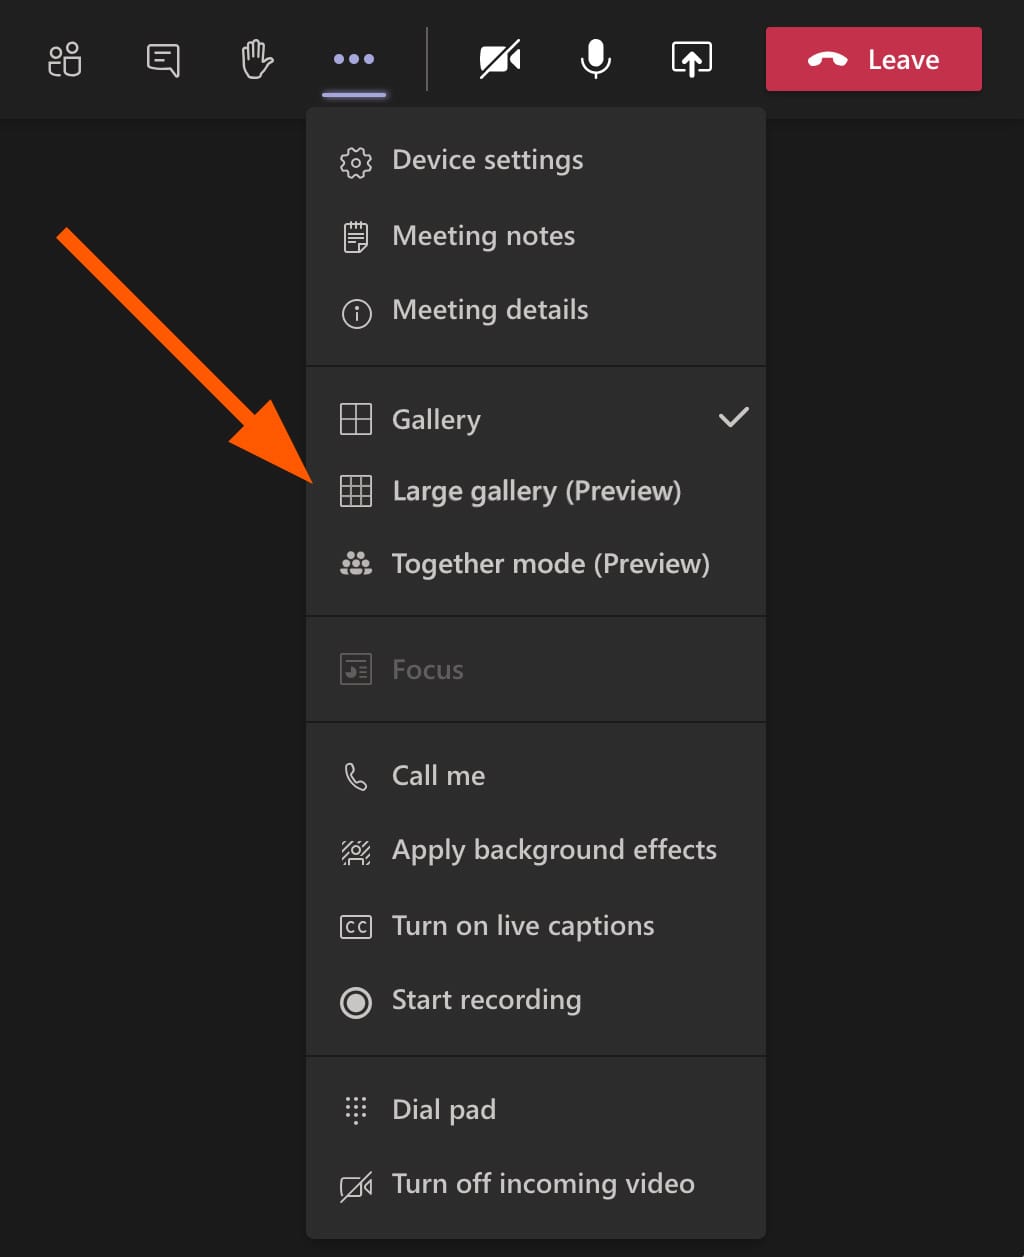Select the Call me option

click(x=438, y=775)
